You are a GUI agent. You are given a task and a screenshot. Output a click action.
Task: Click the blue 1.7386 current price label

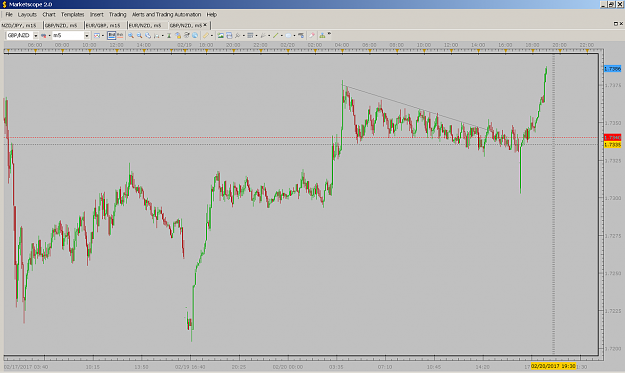click(x=613, y=69)
